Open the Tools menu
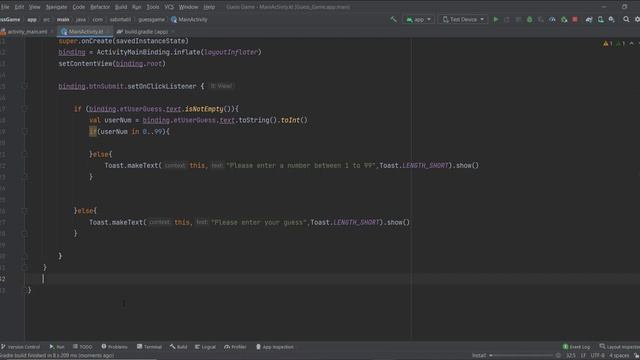Viewport: 640px width, 360px height. pos(153,7)
